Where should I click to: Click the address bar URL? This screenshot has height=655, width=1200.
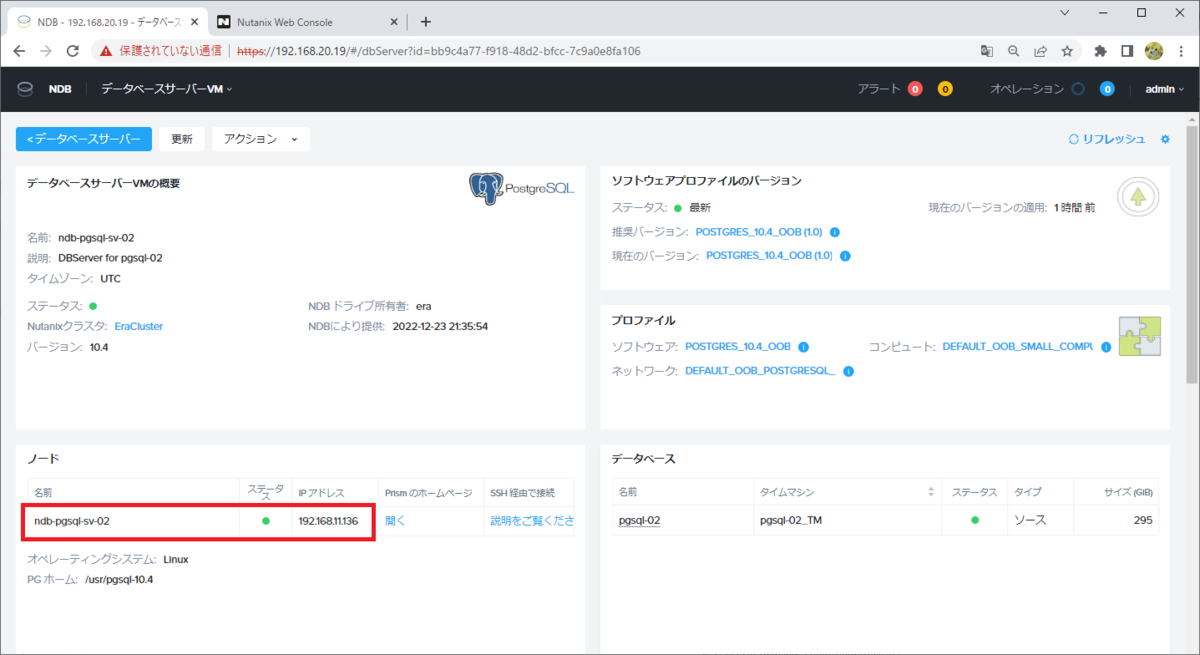[x=438, y=50]
